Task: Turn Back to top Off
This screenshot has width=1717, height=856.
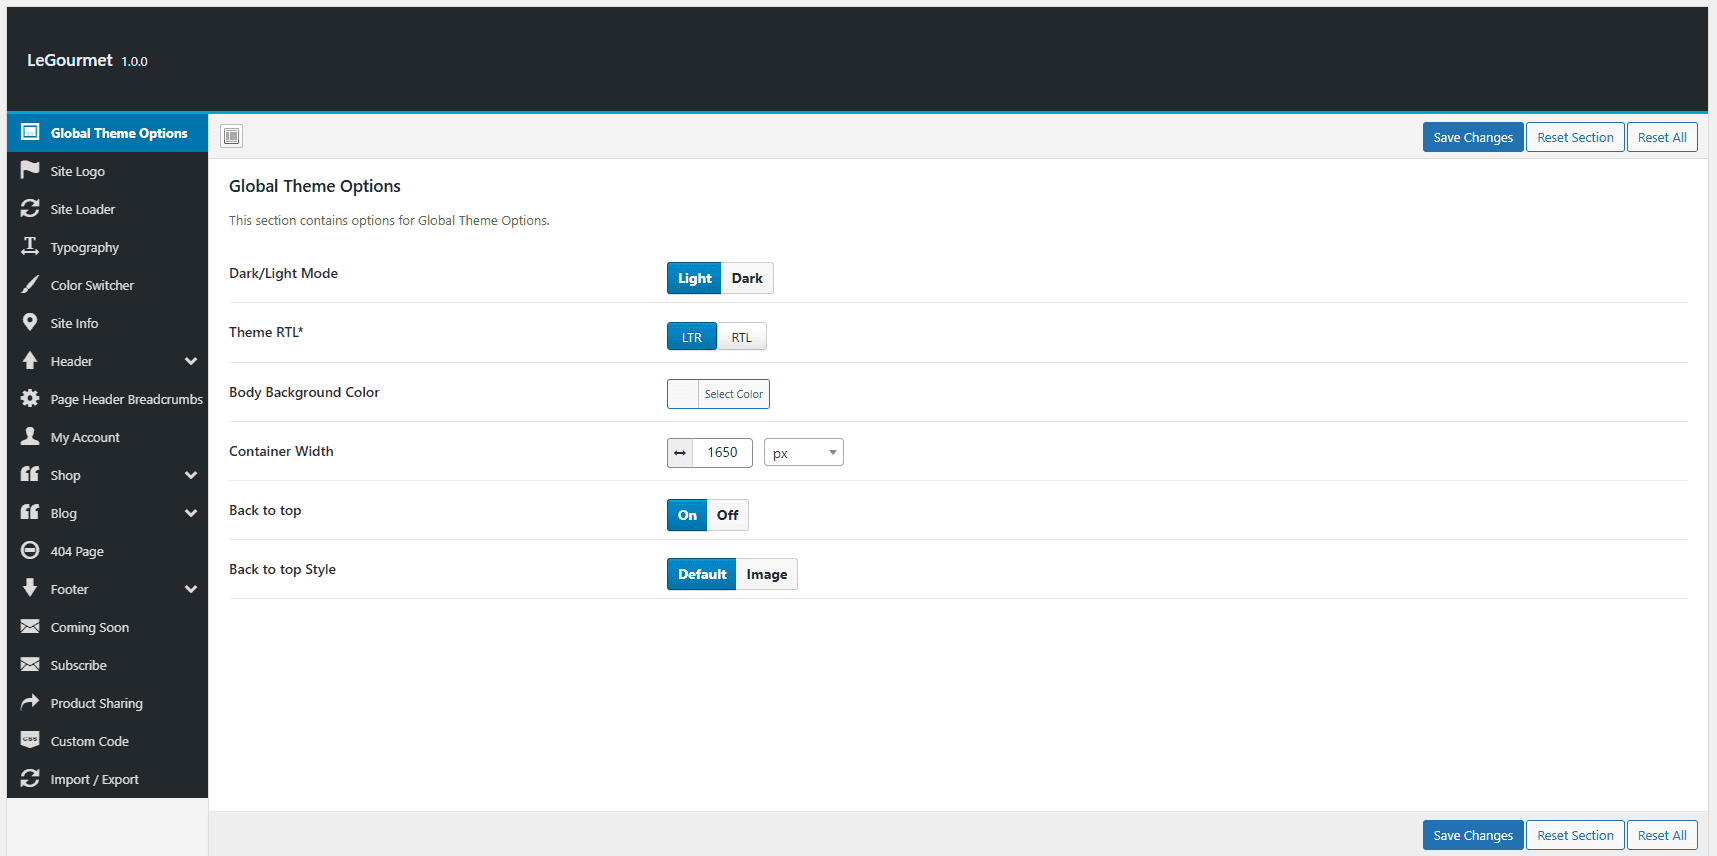Action: pyautogui.click(x=727, y=515)
